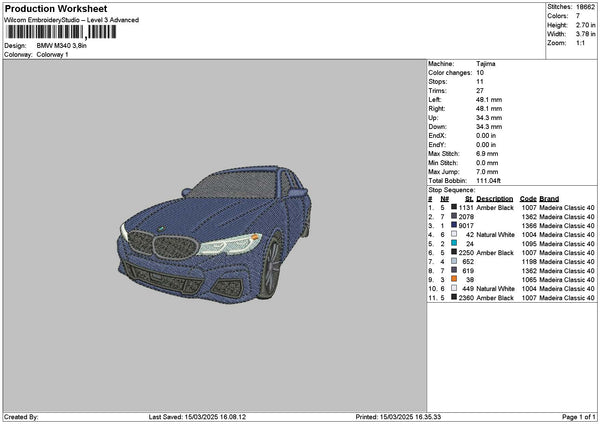Click the design name BMW M340 3,8in
The image size is (600, 424).
tap(64, 46)
